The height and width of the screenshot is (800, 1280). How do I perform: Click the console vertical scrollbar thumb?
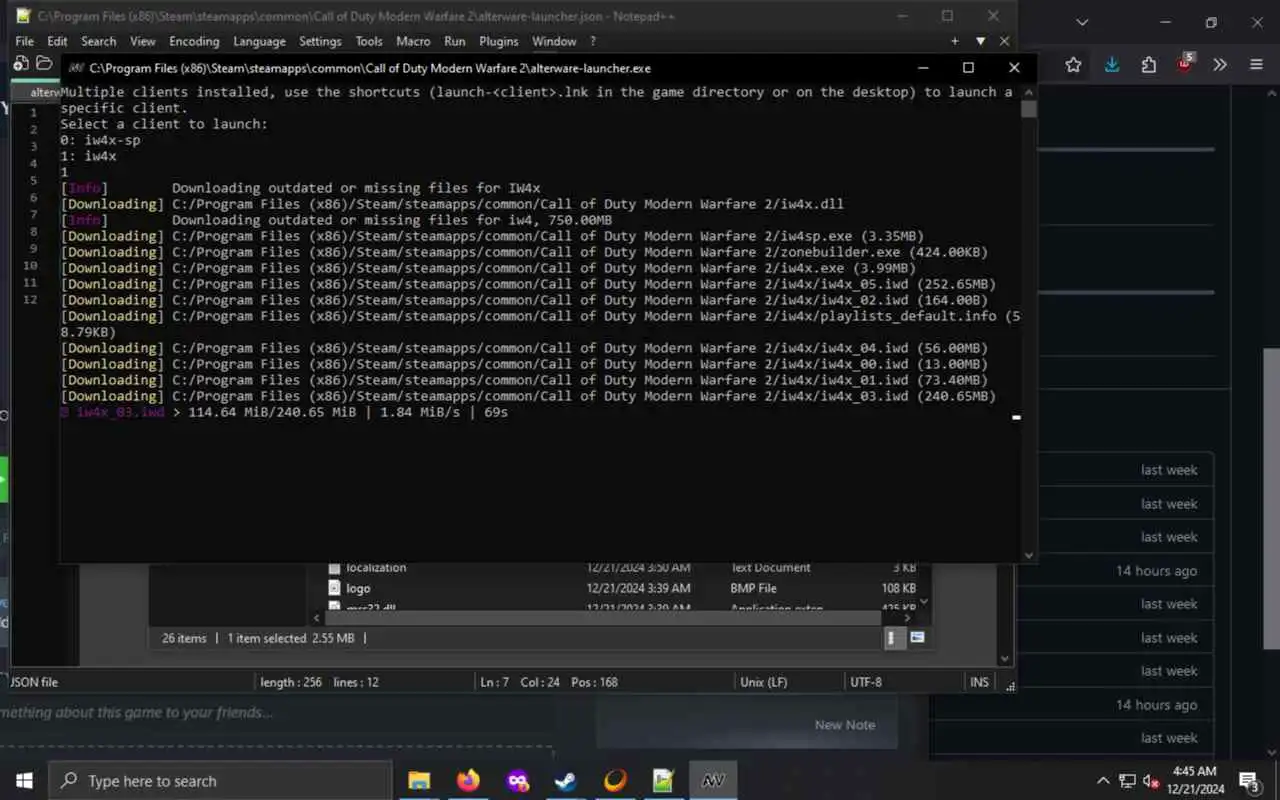1029,109
